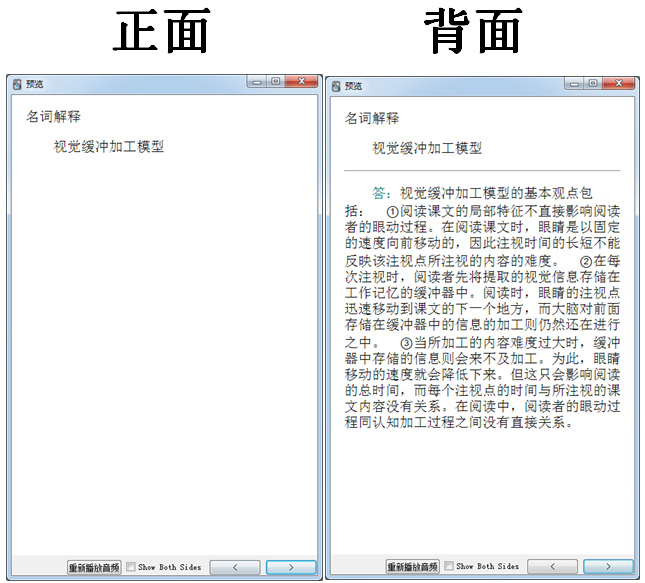Enable Show Both Sides in the right window
Viewport: 645px width, 583px height.
449,566
